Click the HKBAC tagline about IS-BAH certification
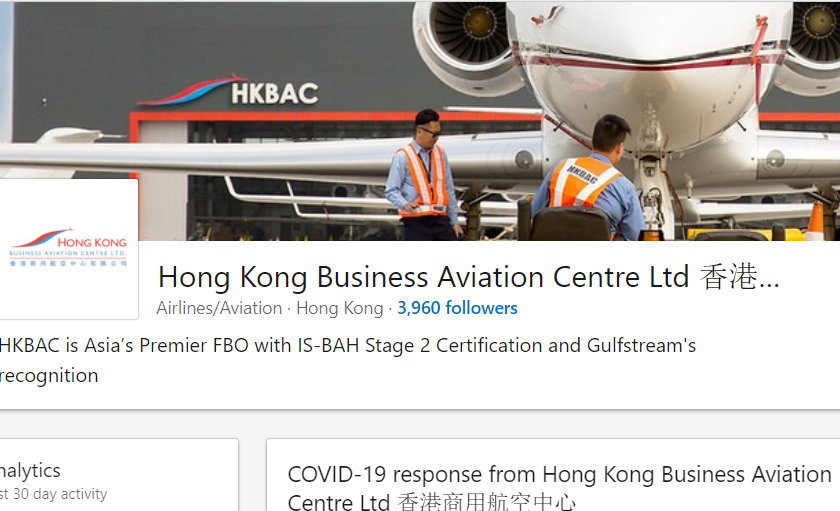840x511 pixels. point(347,346)
